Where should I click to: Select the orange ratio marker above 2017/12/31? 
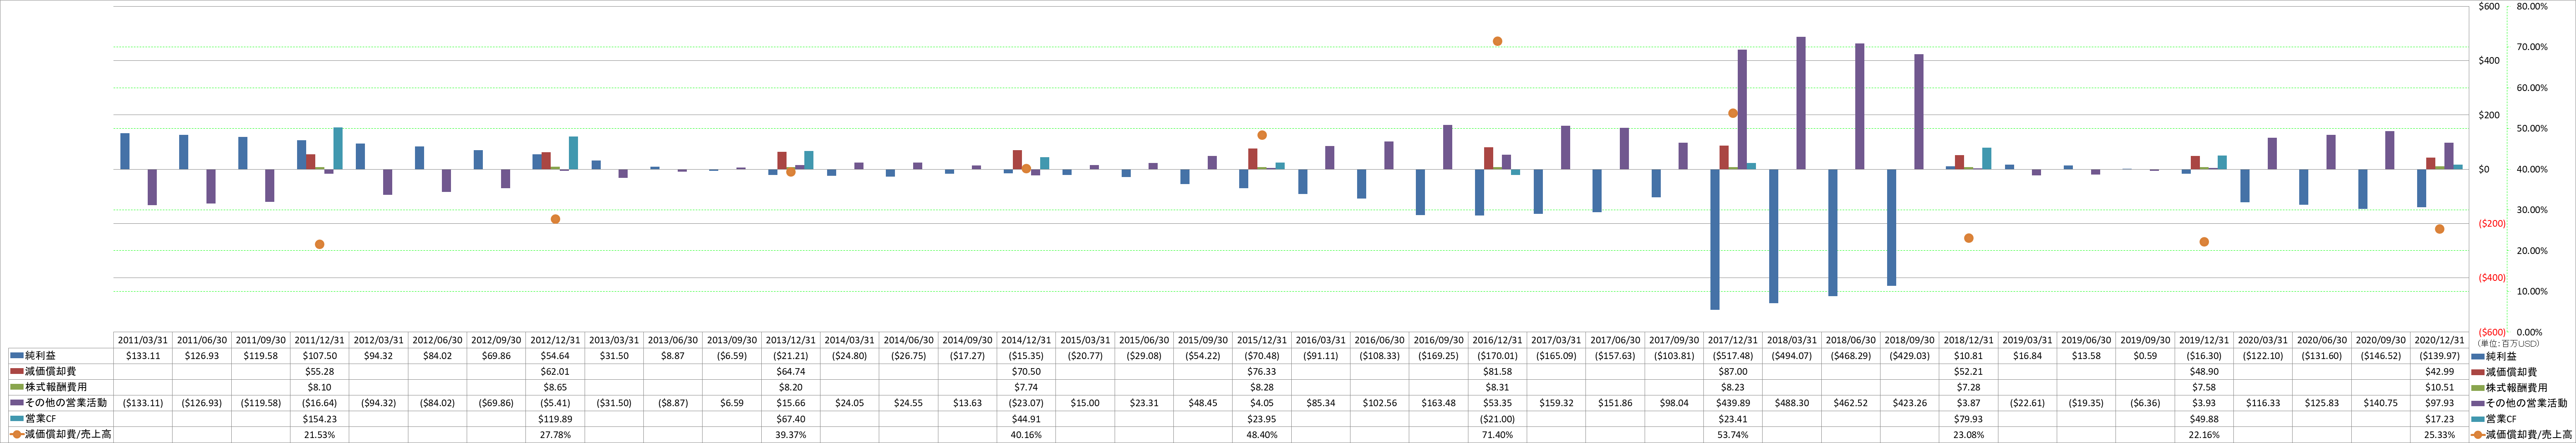point(1733,113)
